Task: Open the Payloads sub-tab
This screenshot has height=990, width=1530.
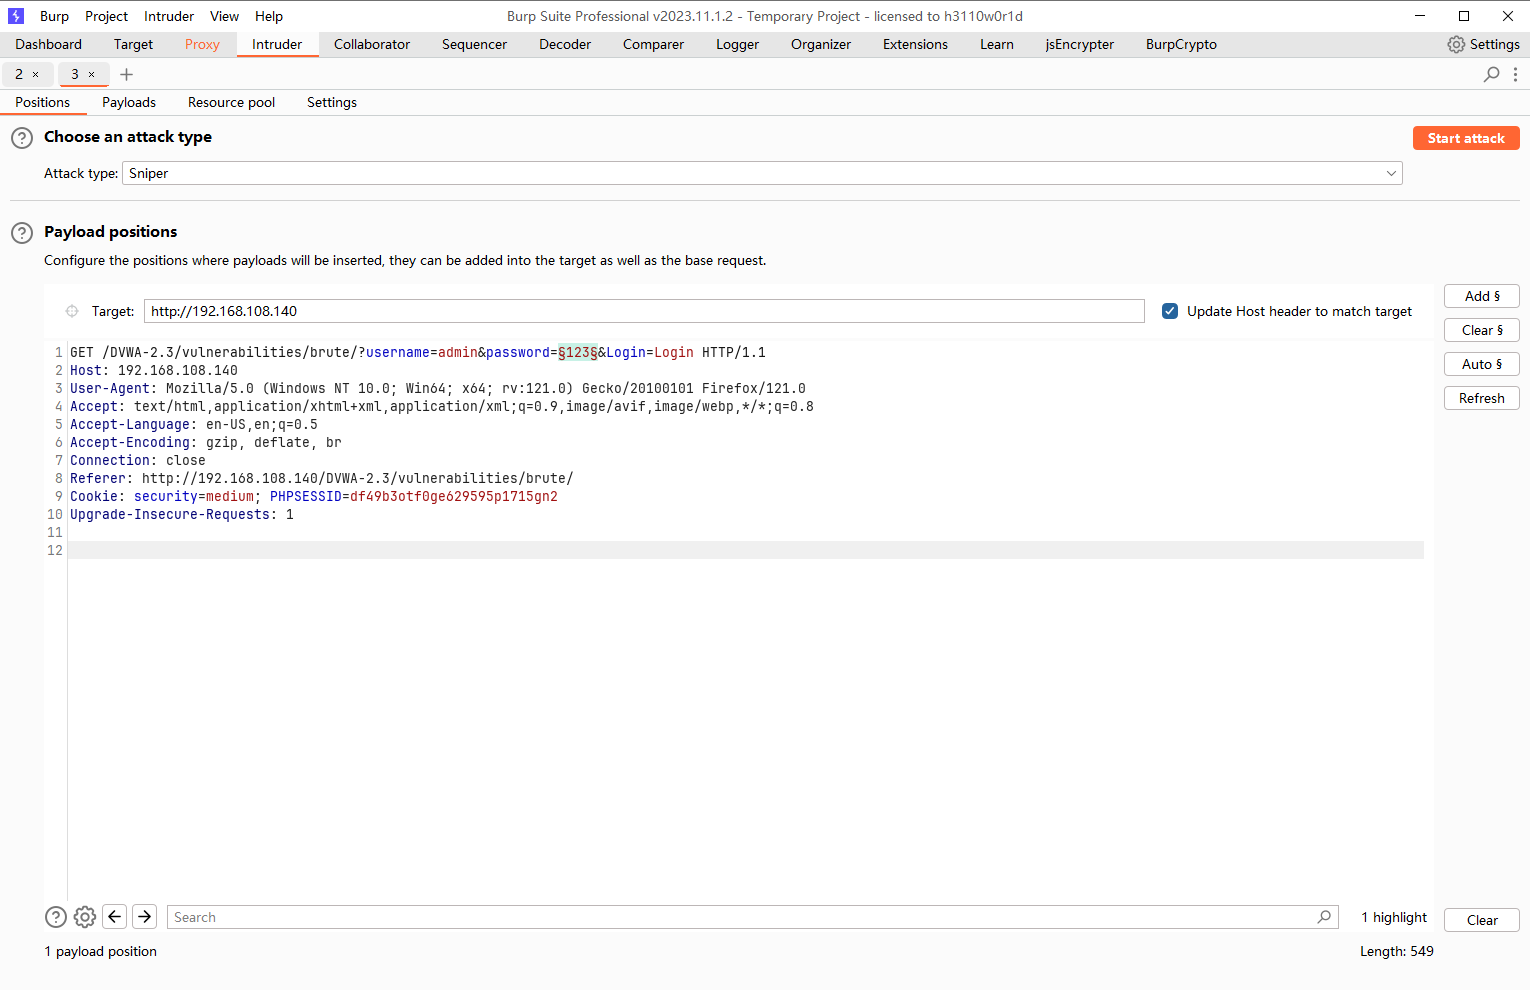Action: 129,102
